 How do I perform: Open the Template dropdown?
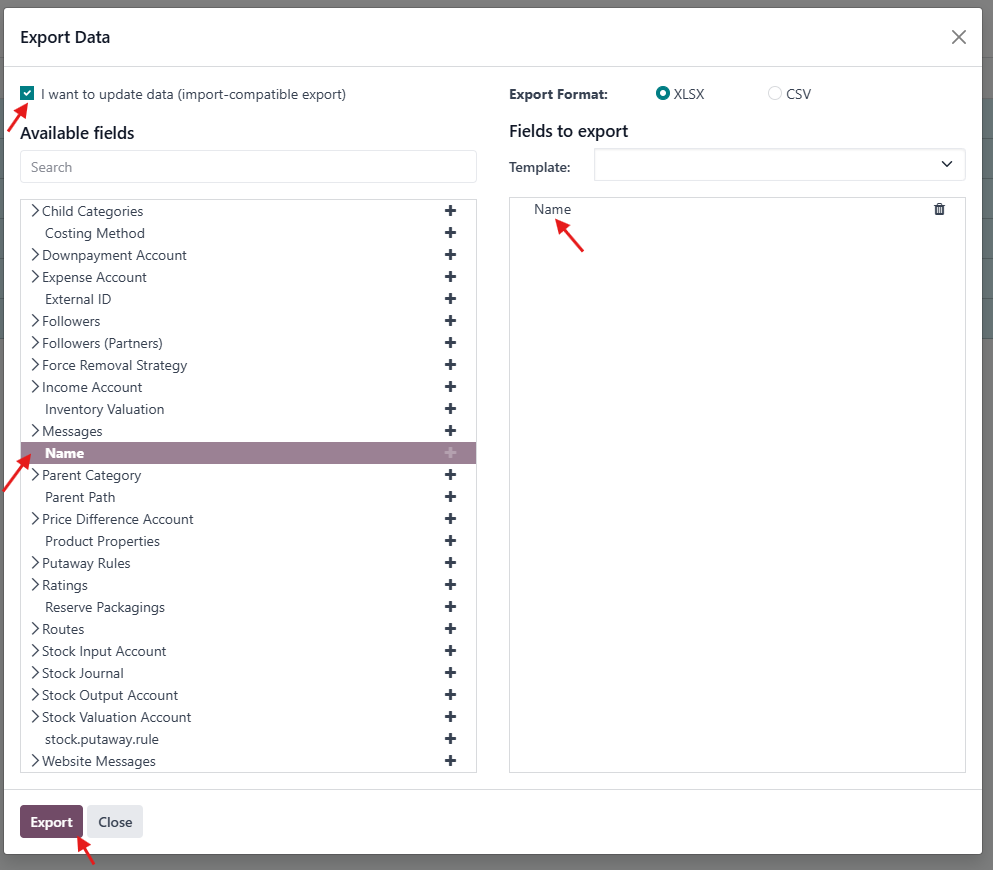point(779,165)
